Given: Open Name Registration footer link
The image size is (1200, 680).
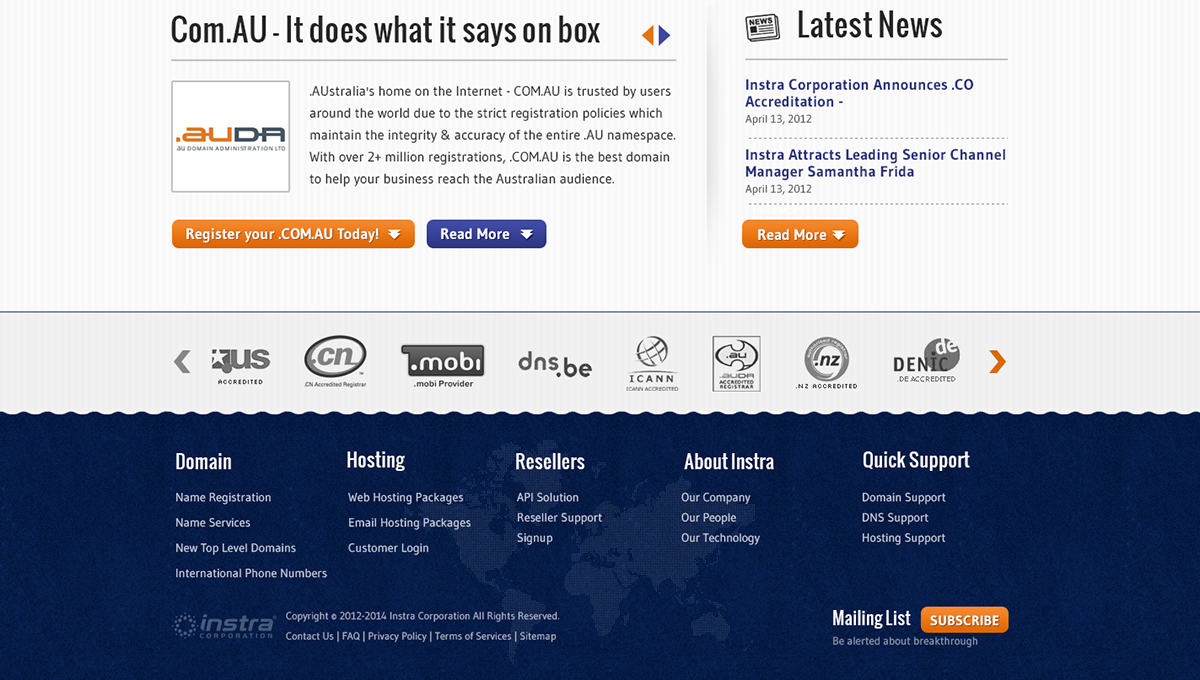Looking at the screenshot, I should (x=223, y=497).
